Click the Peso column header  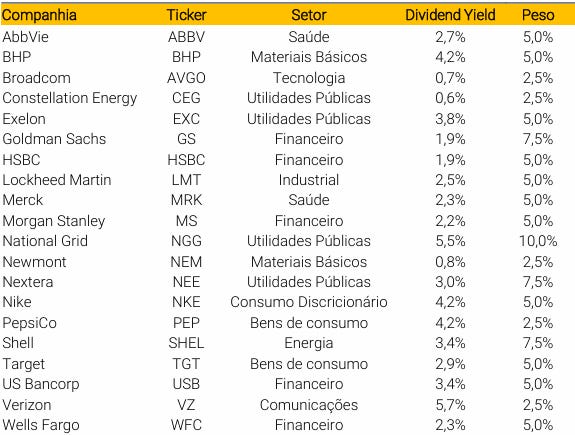(538, 15)
